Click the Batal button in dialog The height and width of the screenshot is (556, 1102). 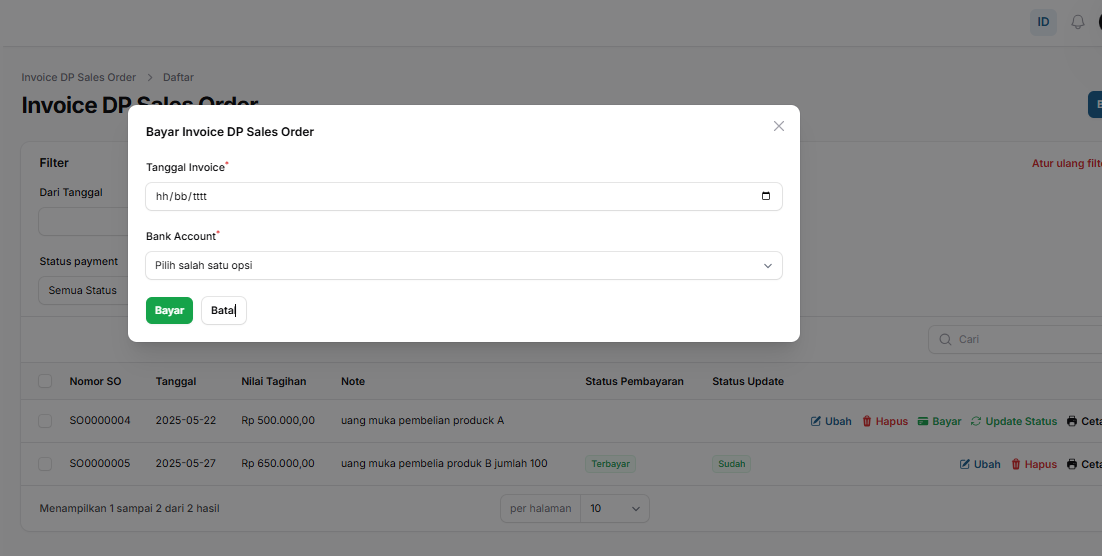tap(223, 310)
